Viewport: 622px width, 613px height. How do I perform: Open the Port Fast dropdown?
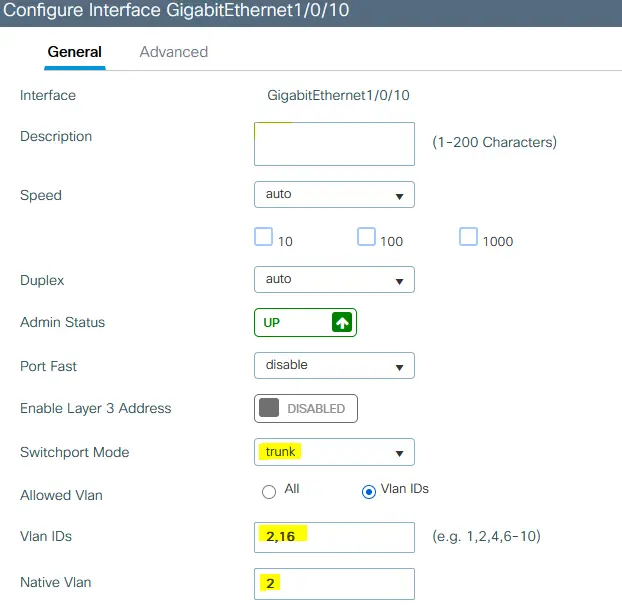pyautogui.click(x=334, y=365)
